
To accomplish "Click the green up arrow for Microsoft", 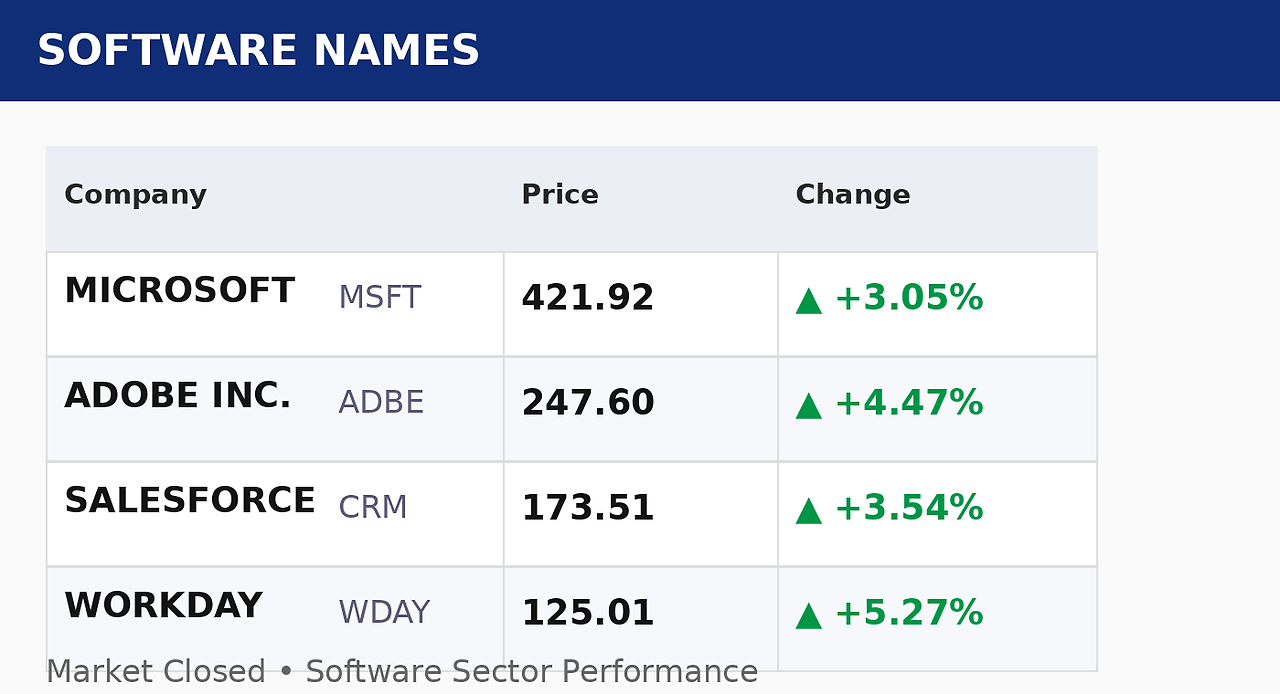I will tap(808, 300).
